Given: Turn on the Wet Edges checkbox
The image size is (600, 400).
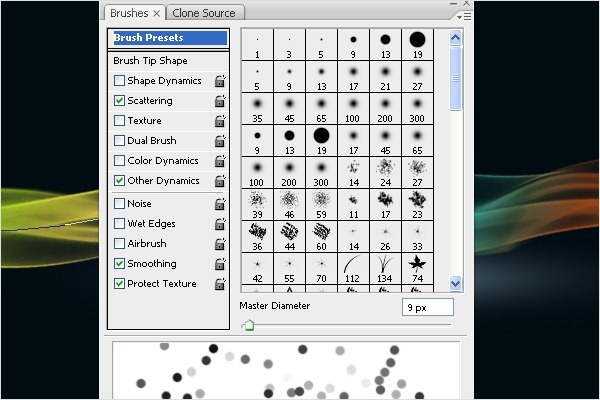Looking at the screenshot, I should 119,224.
